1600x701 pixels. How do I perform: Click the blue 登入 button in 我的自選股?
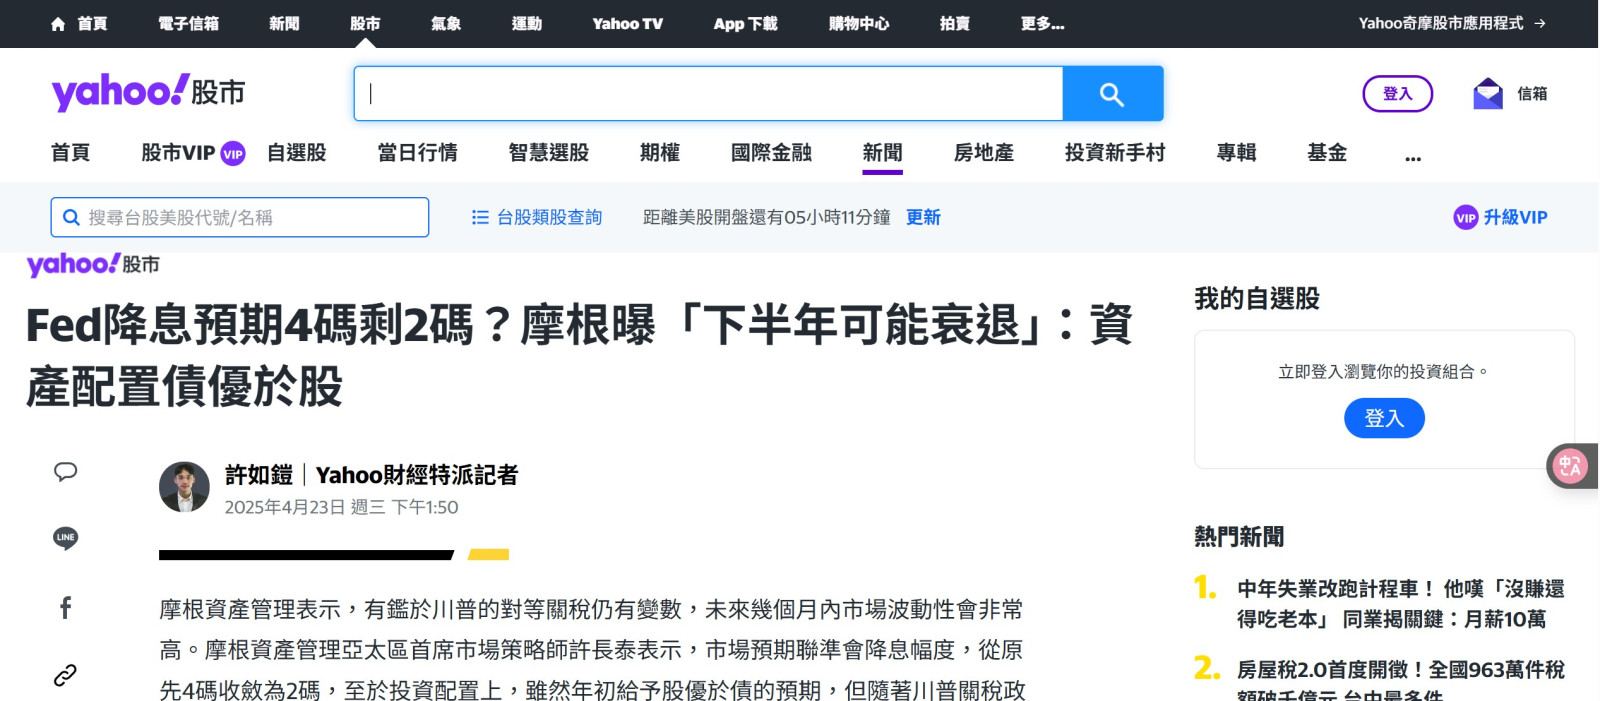[1384, 418]
